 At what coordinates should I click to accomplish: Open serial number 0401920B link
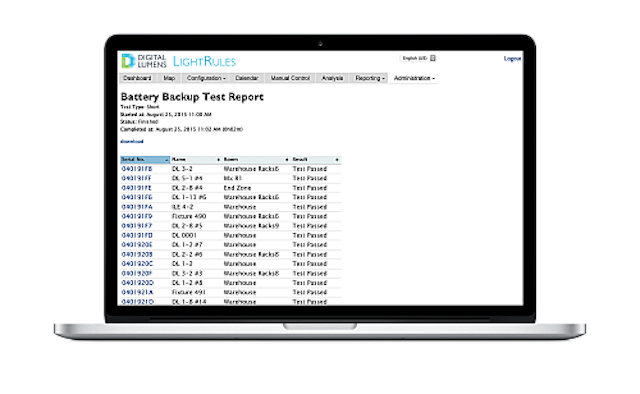click(137, 254)
